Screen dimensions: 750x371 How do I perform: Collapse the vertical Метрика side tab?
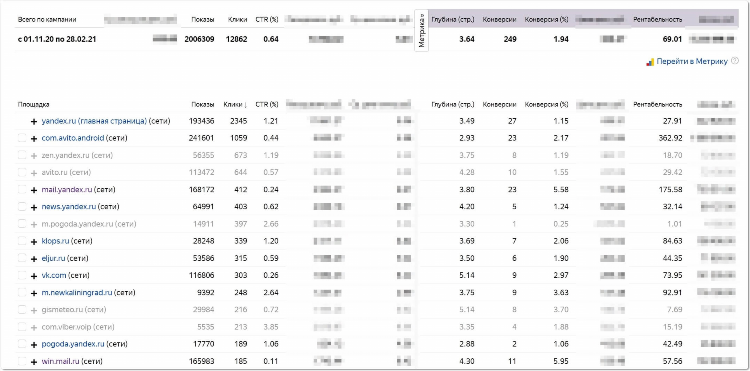coord(421,31)
